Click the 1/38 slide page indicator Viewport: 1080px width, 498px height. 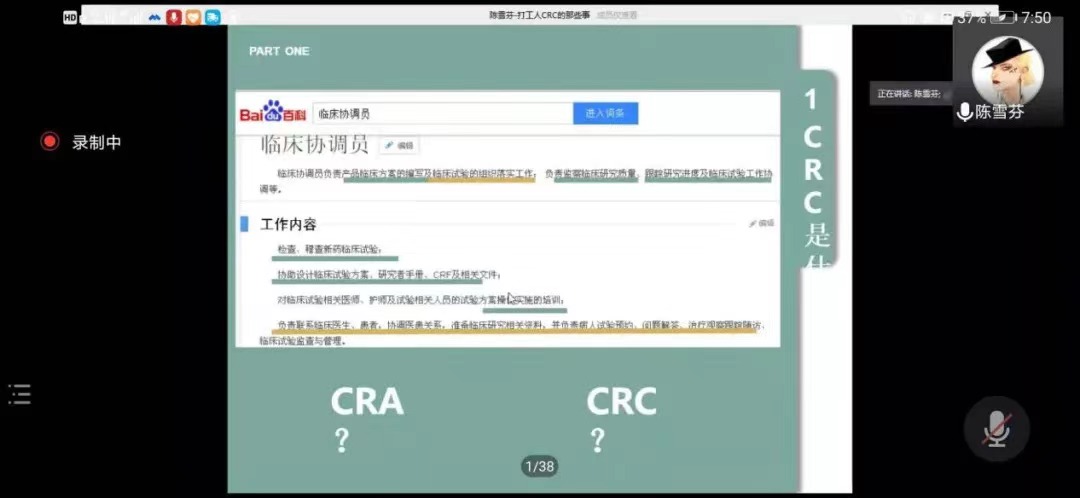(539, 466)
